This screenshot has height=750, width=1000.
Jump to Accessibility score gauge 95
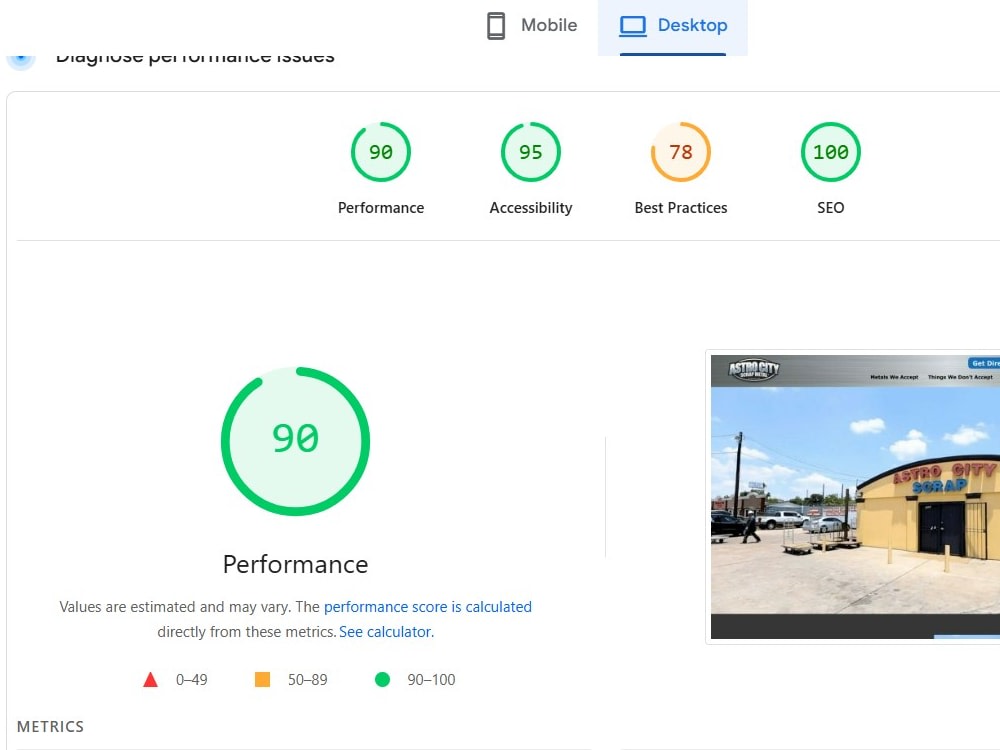pos(531,152)
